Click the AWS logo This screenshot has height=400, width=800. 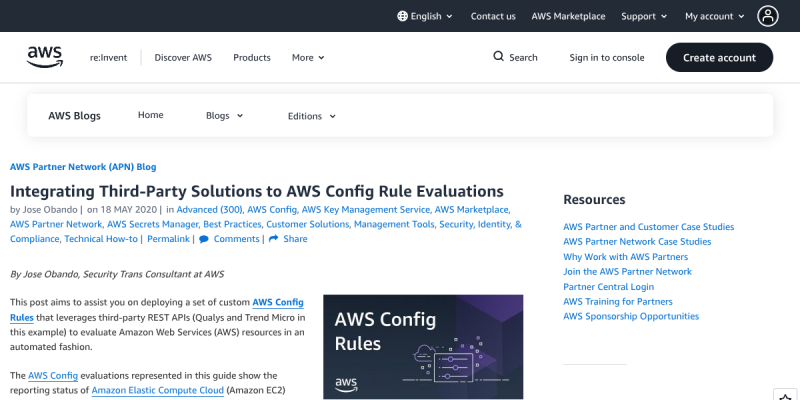[45, 57]
